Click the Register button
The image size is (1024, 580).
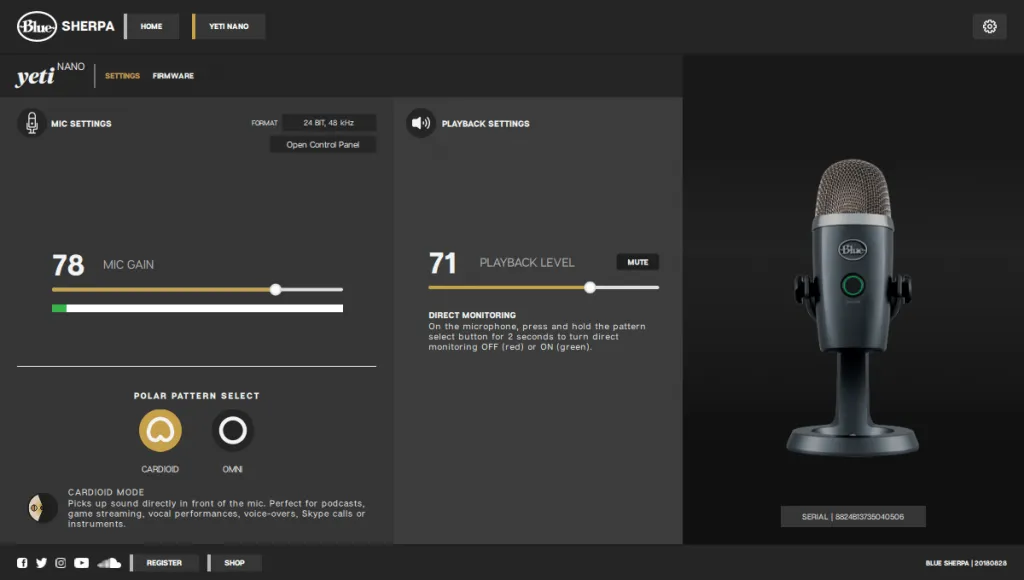pyautogui.click(x=165, y=563)
